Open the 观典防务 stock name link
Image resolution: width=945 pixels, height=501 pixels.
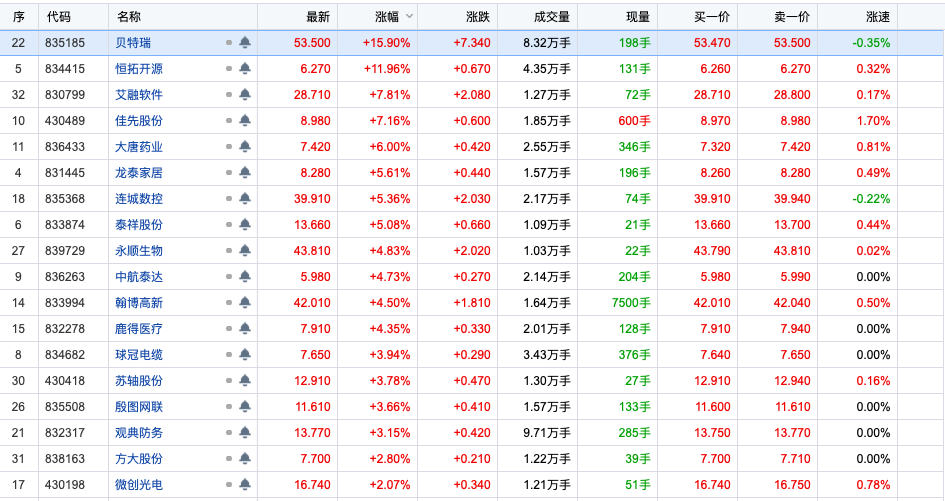(139, 433)
